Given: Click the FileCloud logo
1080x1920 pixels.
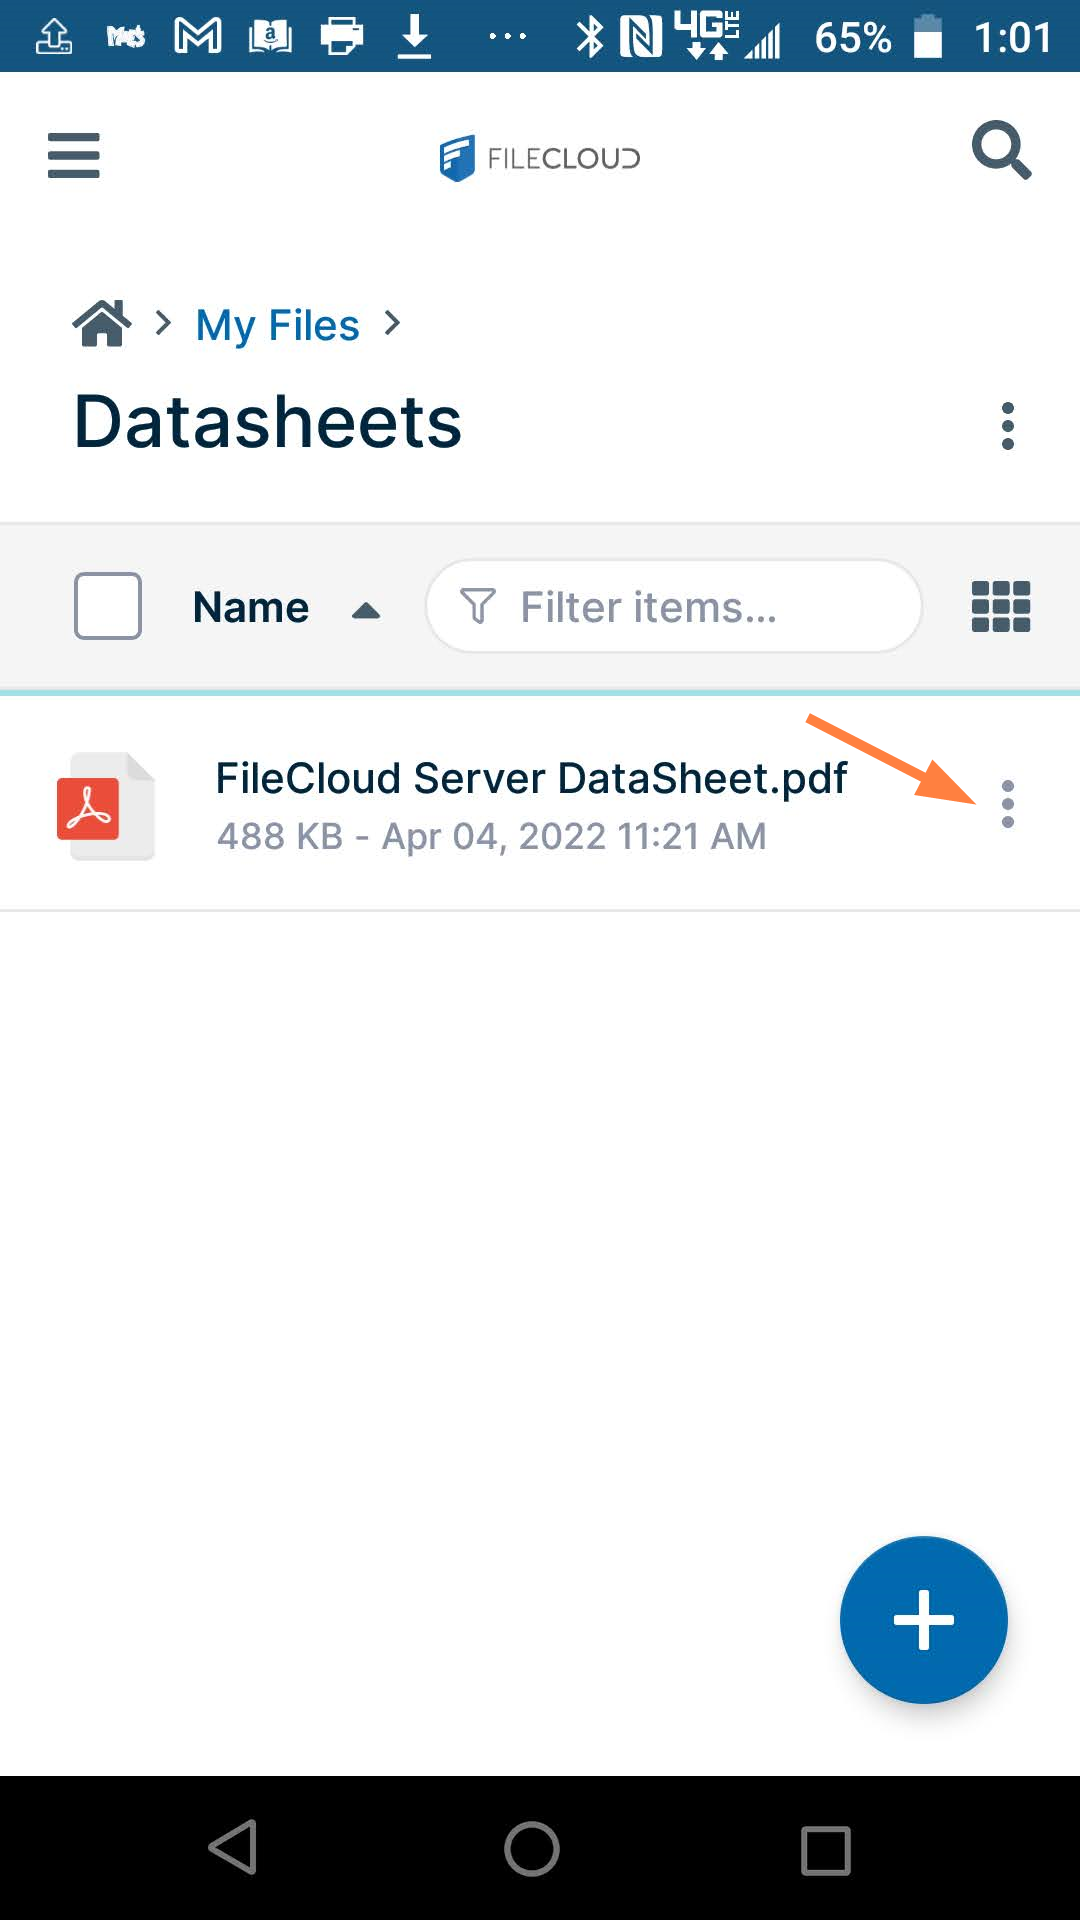Looking at the screenshot, I should coord(540,157).
